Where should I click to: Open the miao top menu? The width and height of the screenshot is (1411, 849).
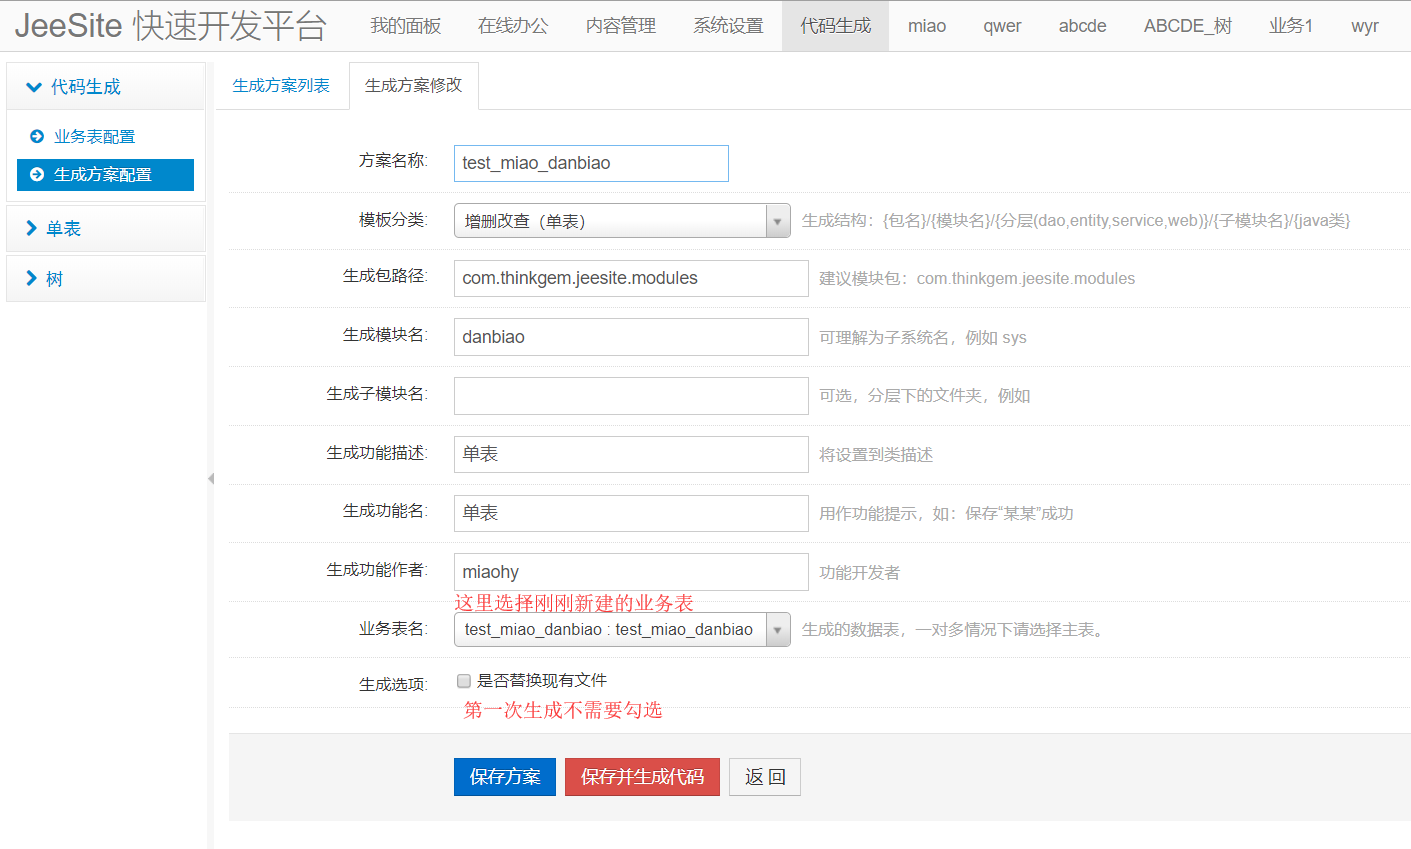point(927,26)
